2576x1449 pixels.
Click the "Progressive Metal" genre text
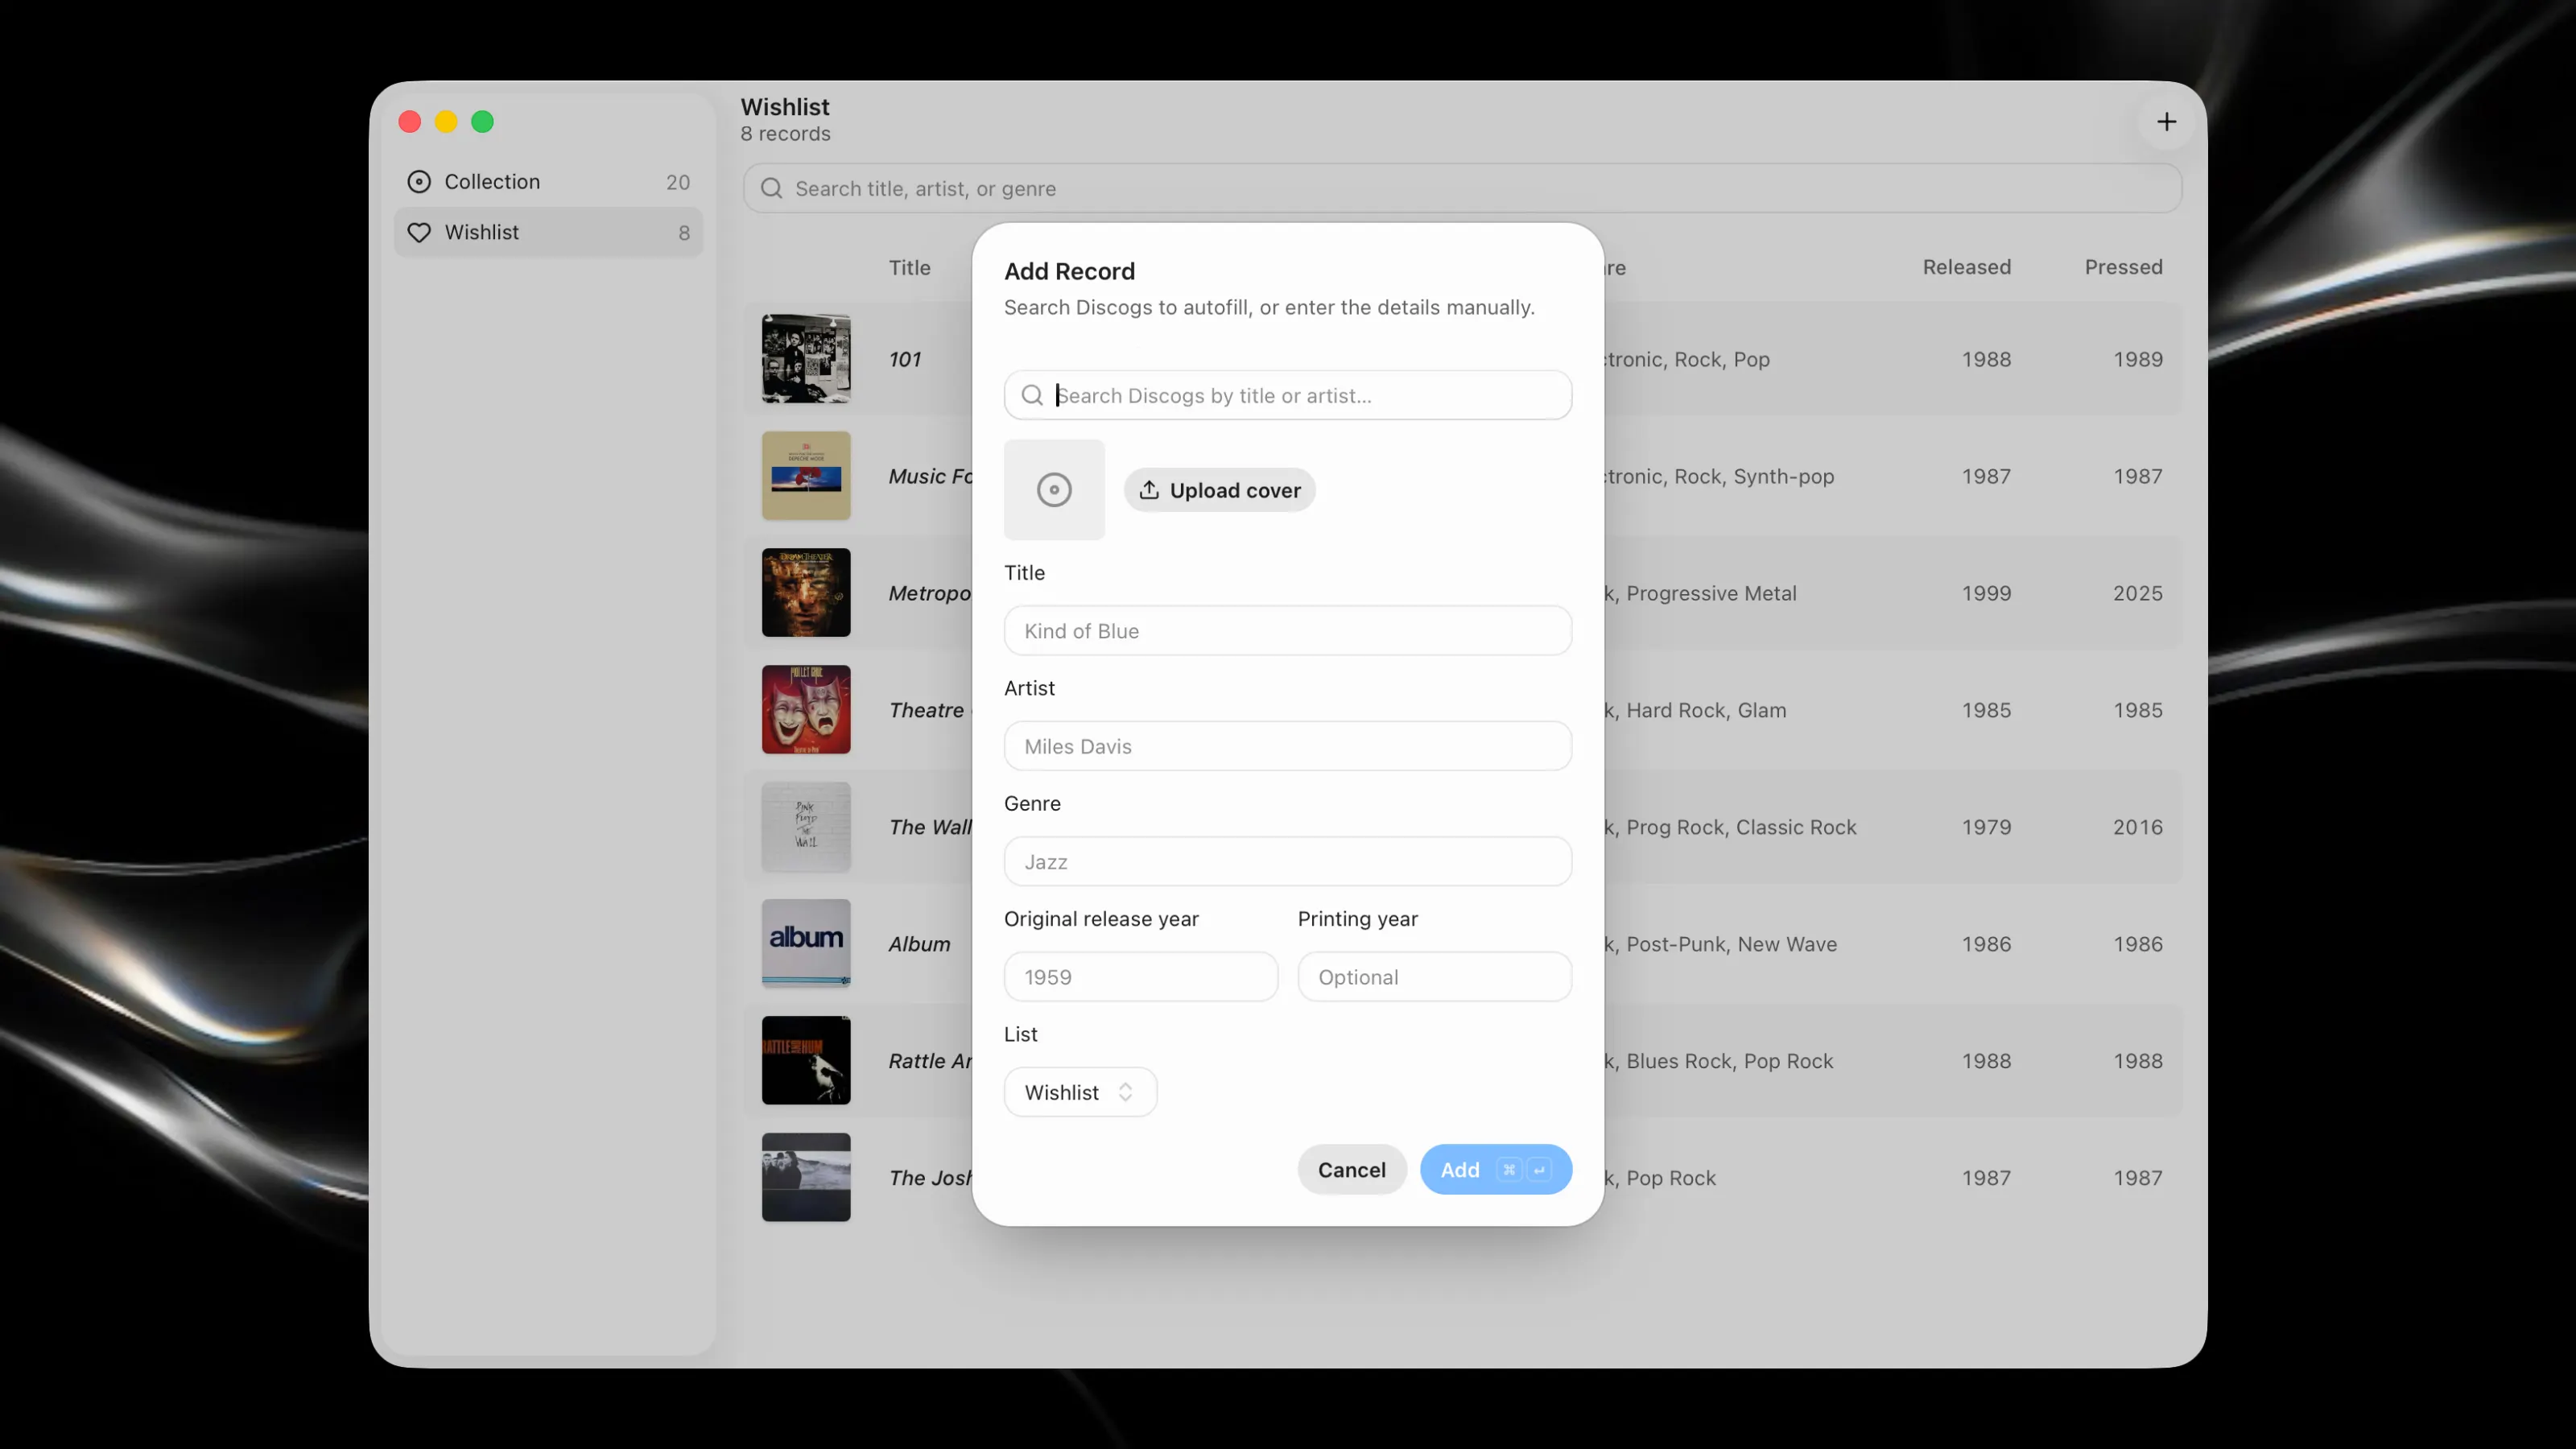pos(1711,594)
